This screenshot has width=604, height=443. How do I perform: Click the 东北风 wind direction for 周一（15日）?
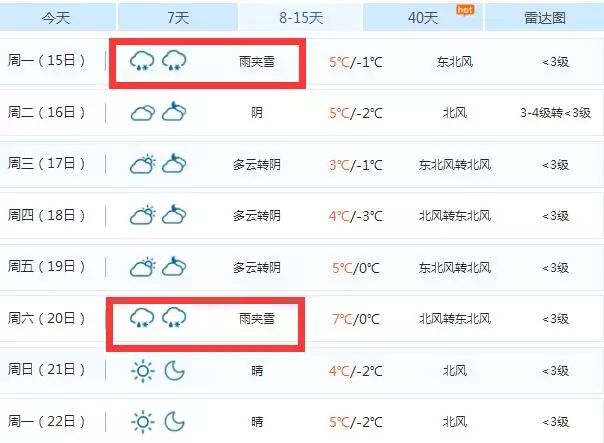(x=454, y=61)
